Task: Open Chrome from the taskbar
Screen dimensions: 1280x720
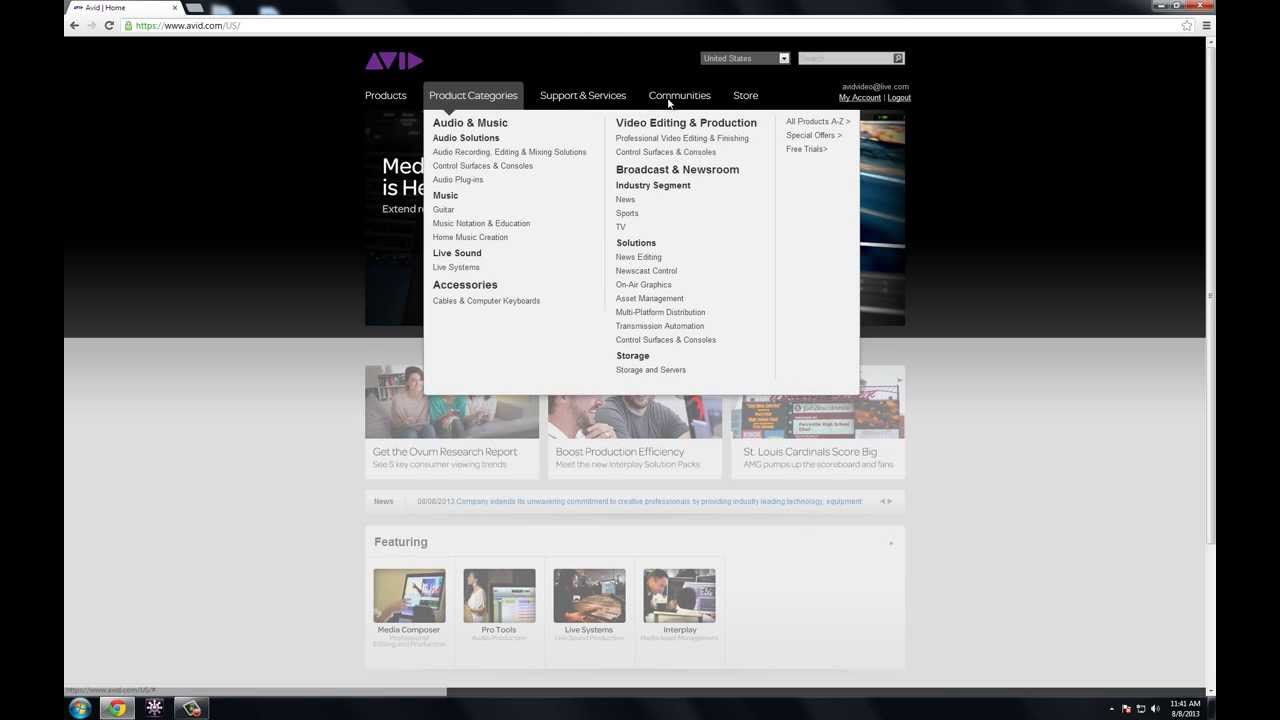Action: [x=117, y=708]
